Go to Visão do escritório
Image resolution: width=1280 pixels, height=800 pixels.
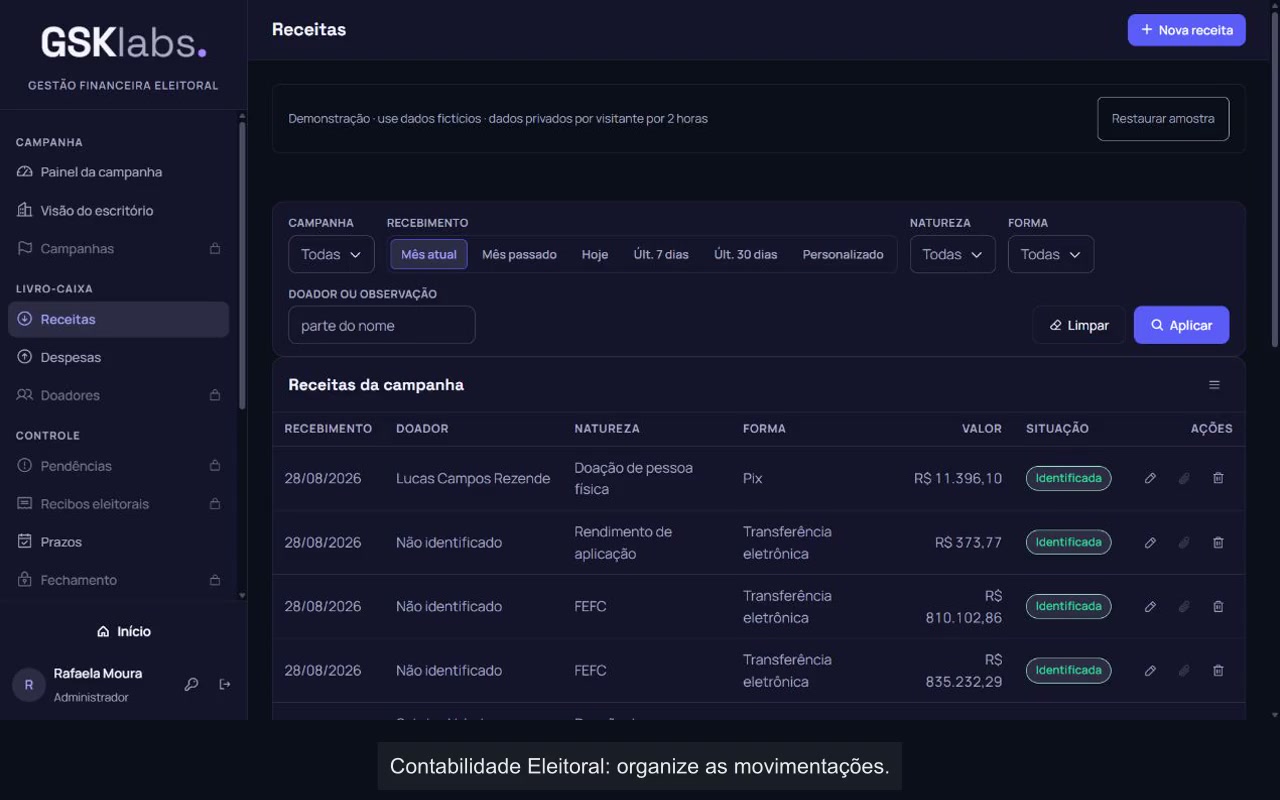pos(118,210)
